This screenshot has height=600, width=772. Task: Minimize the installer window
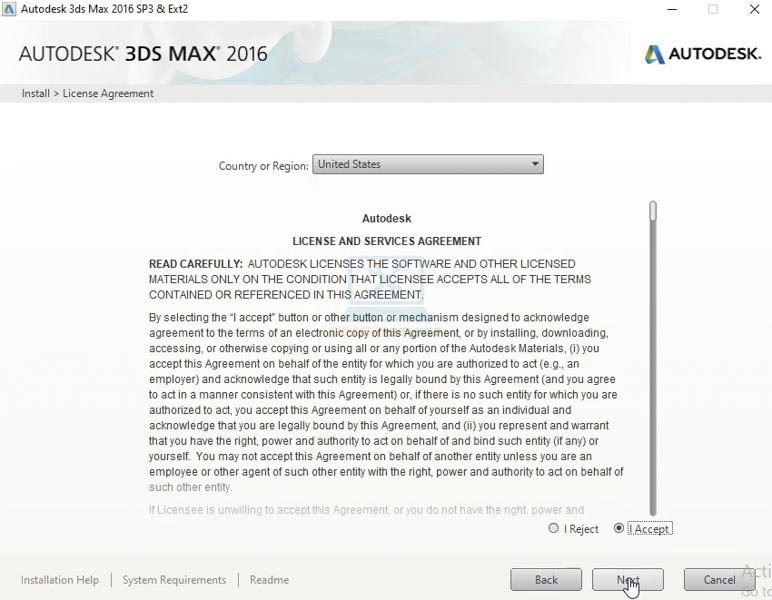coord(670,9)
